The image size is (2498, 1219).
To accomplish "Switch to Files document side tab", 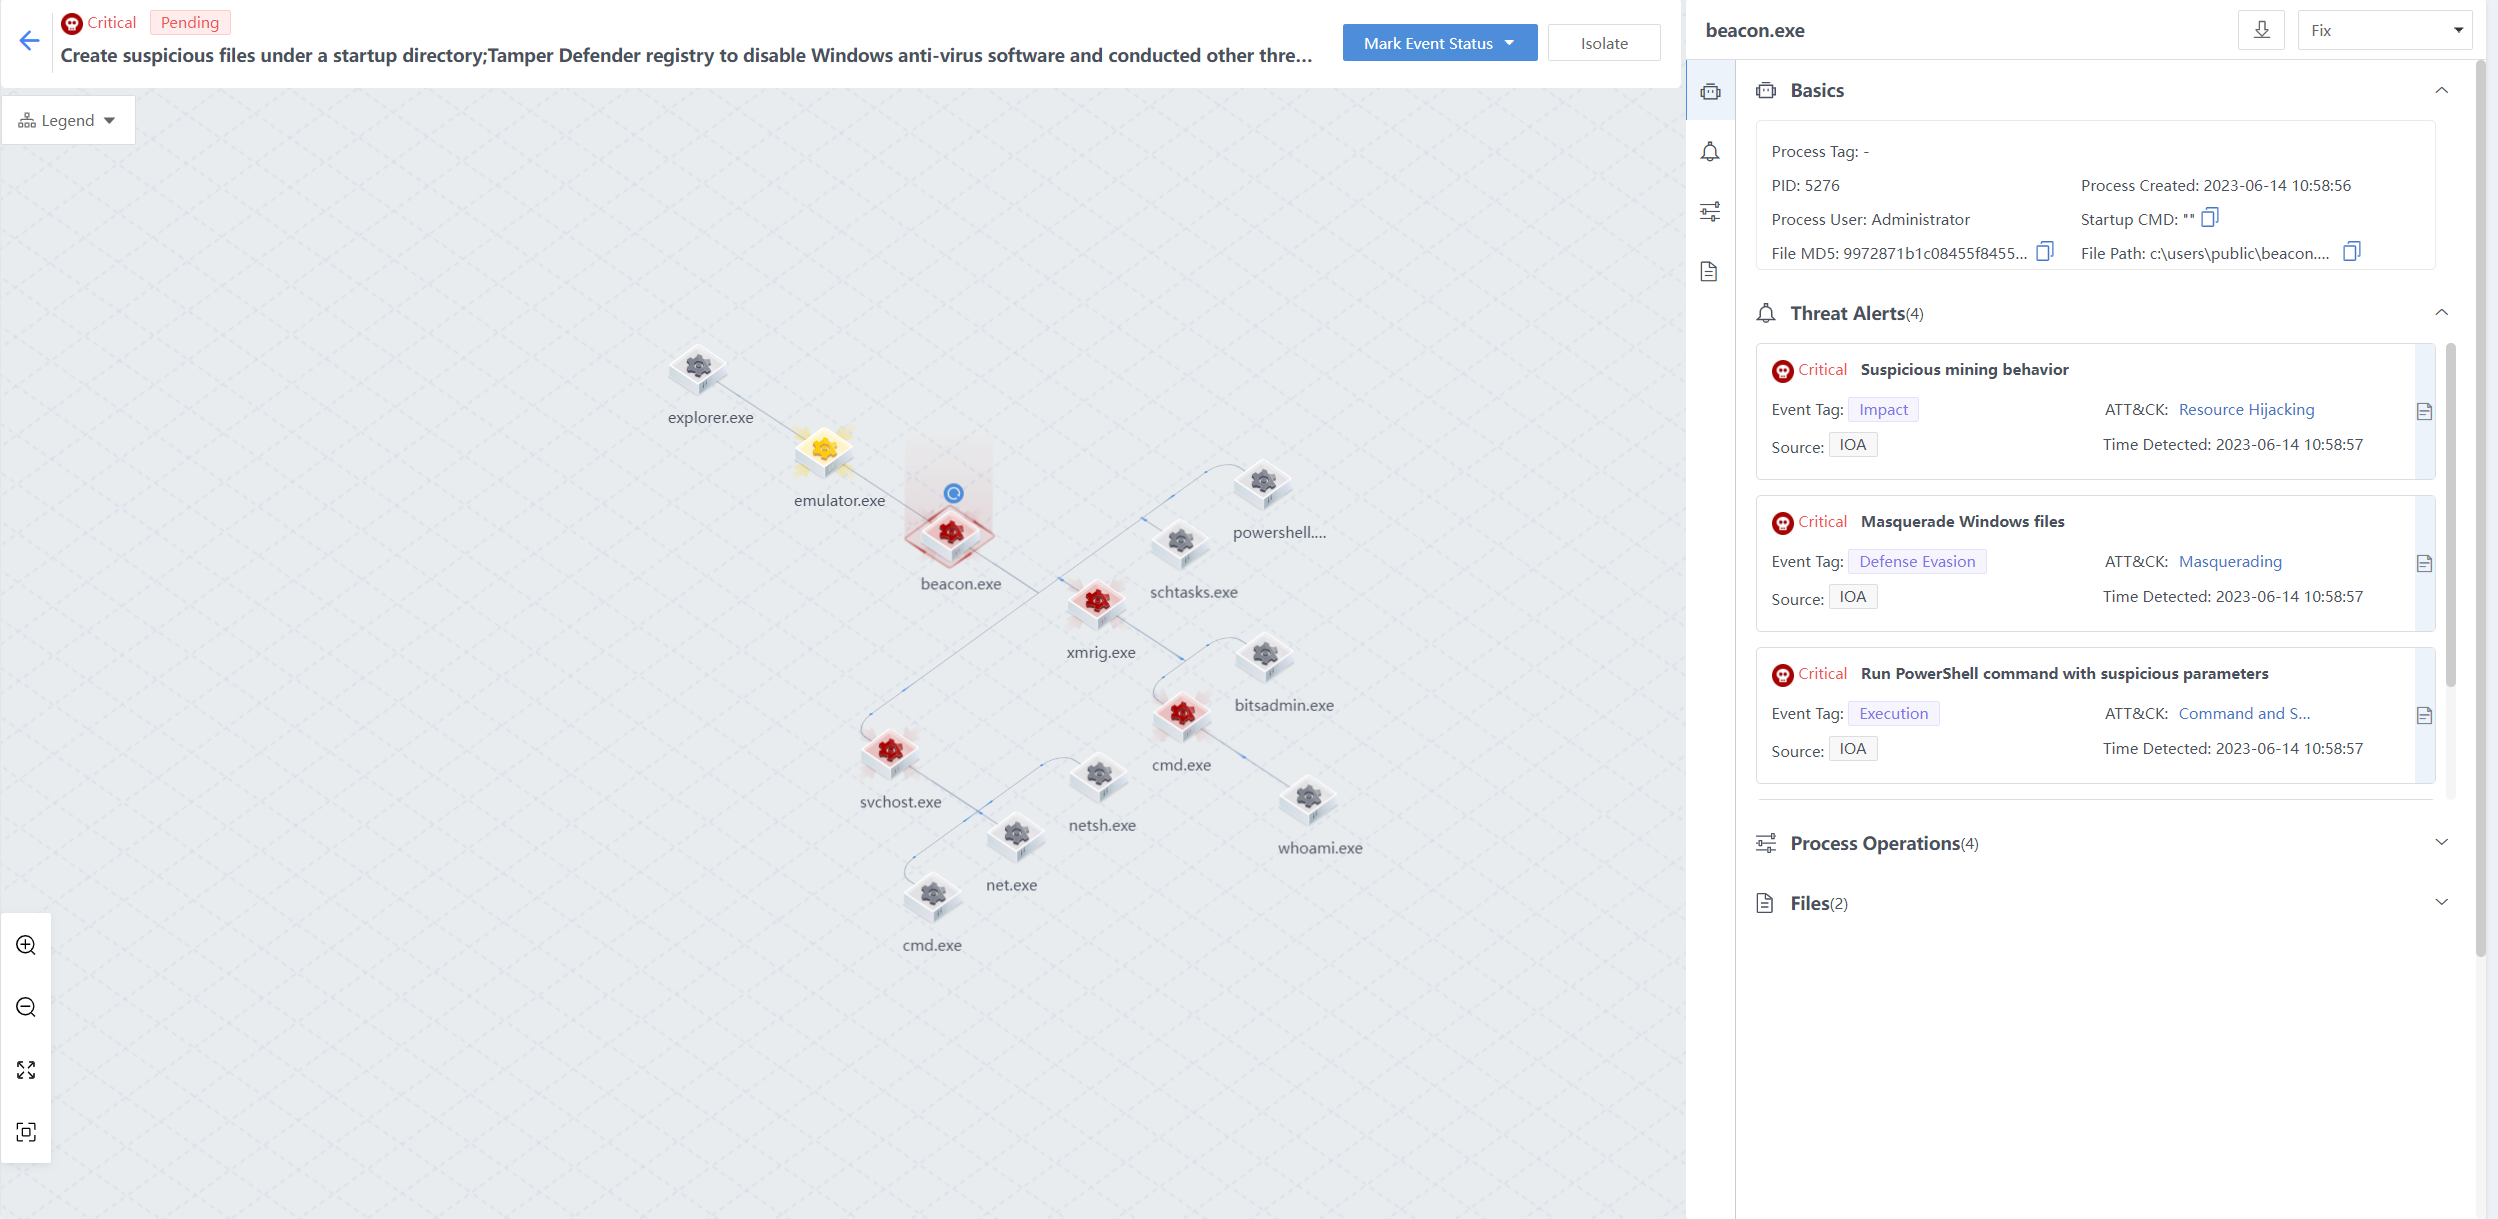I will click(x=1710, y=272).
